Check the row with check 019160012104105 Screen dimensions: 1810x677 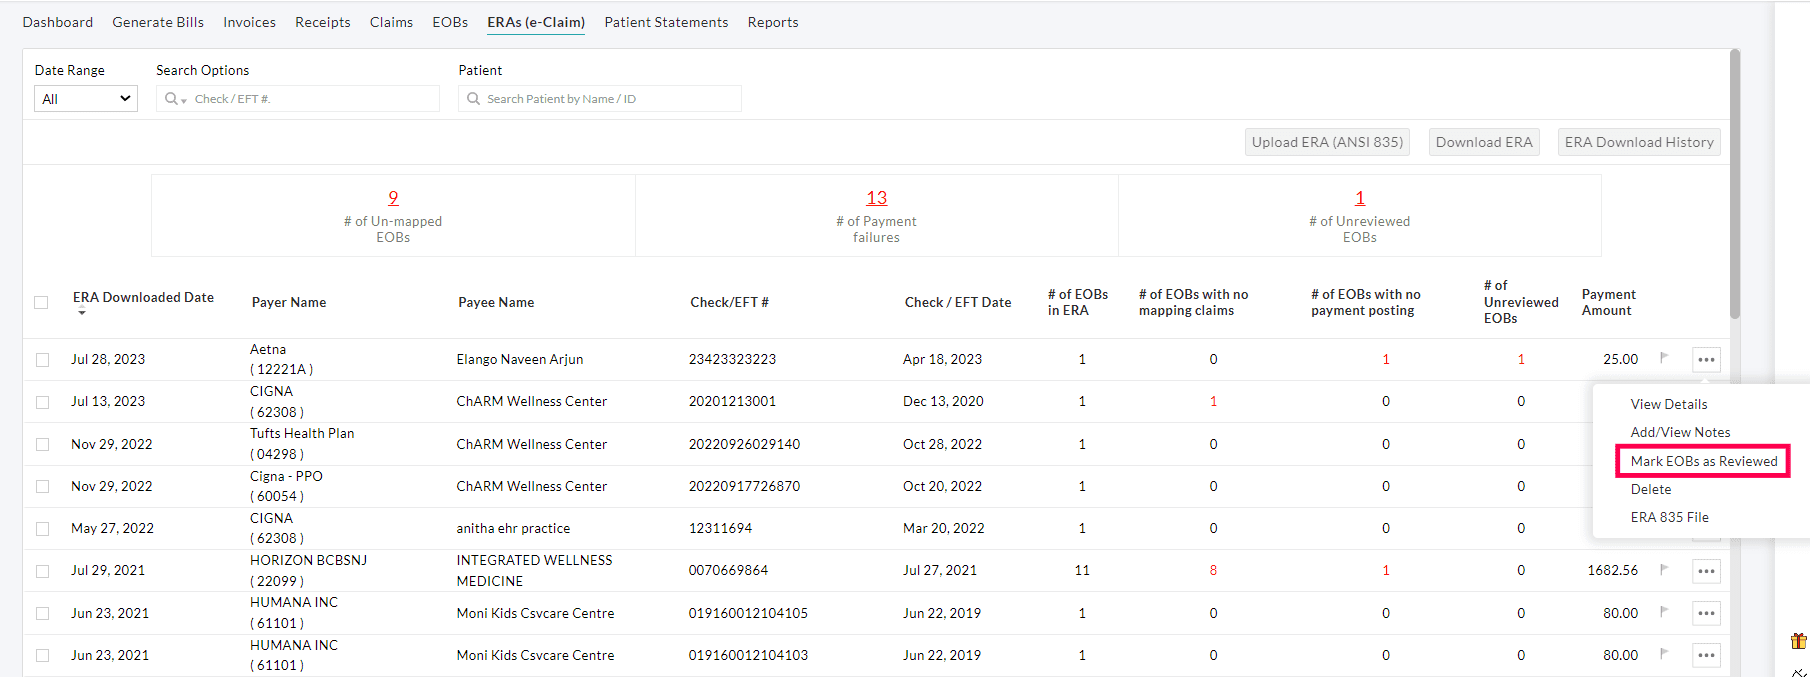pyautogui.click(x=42, y=613)
